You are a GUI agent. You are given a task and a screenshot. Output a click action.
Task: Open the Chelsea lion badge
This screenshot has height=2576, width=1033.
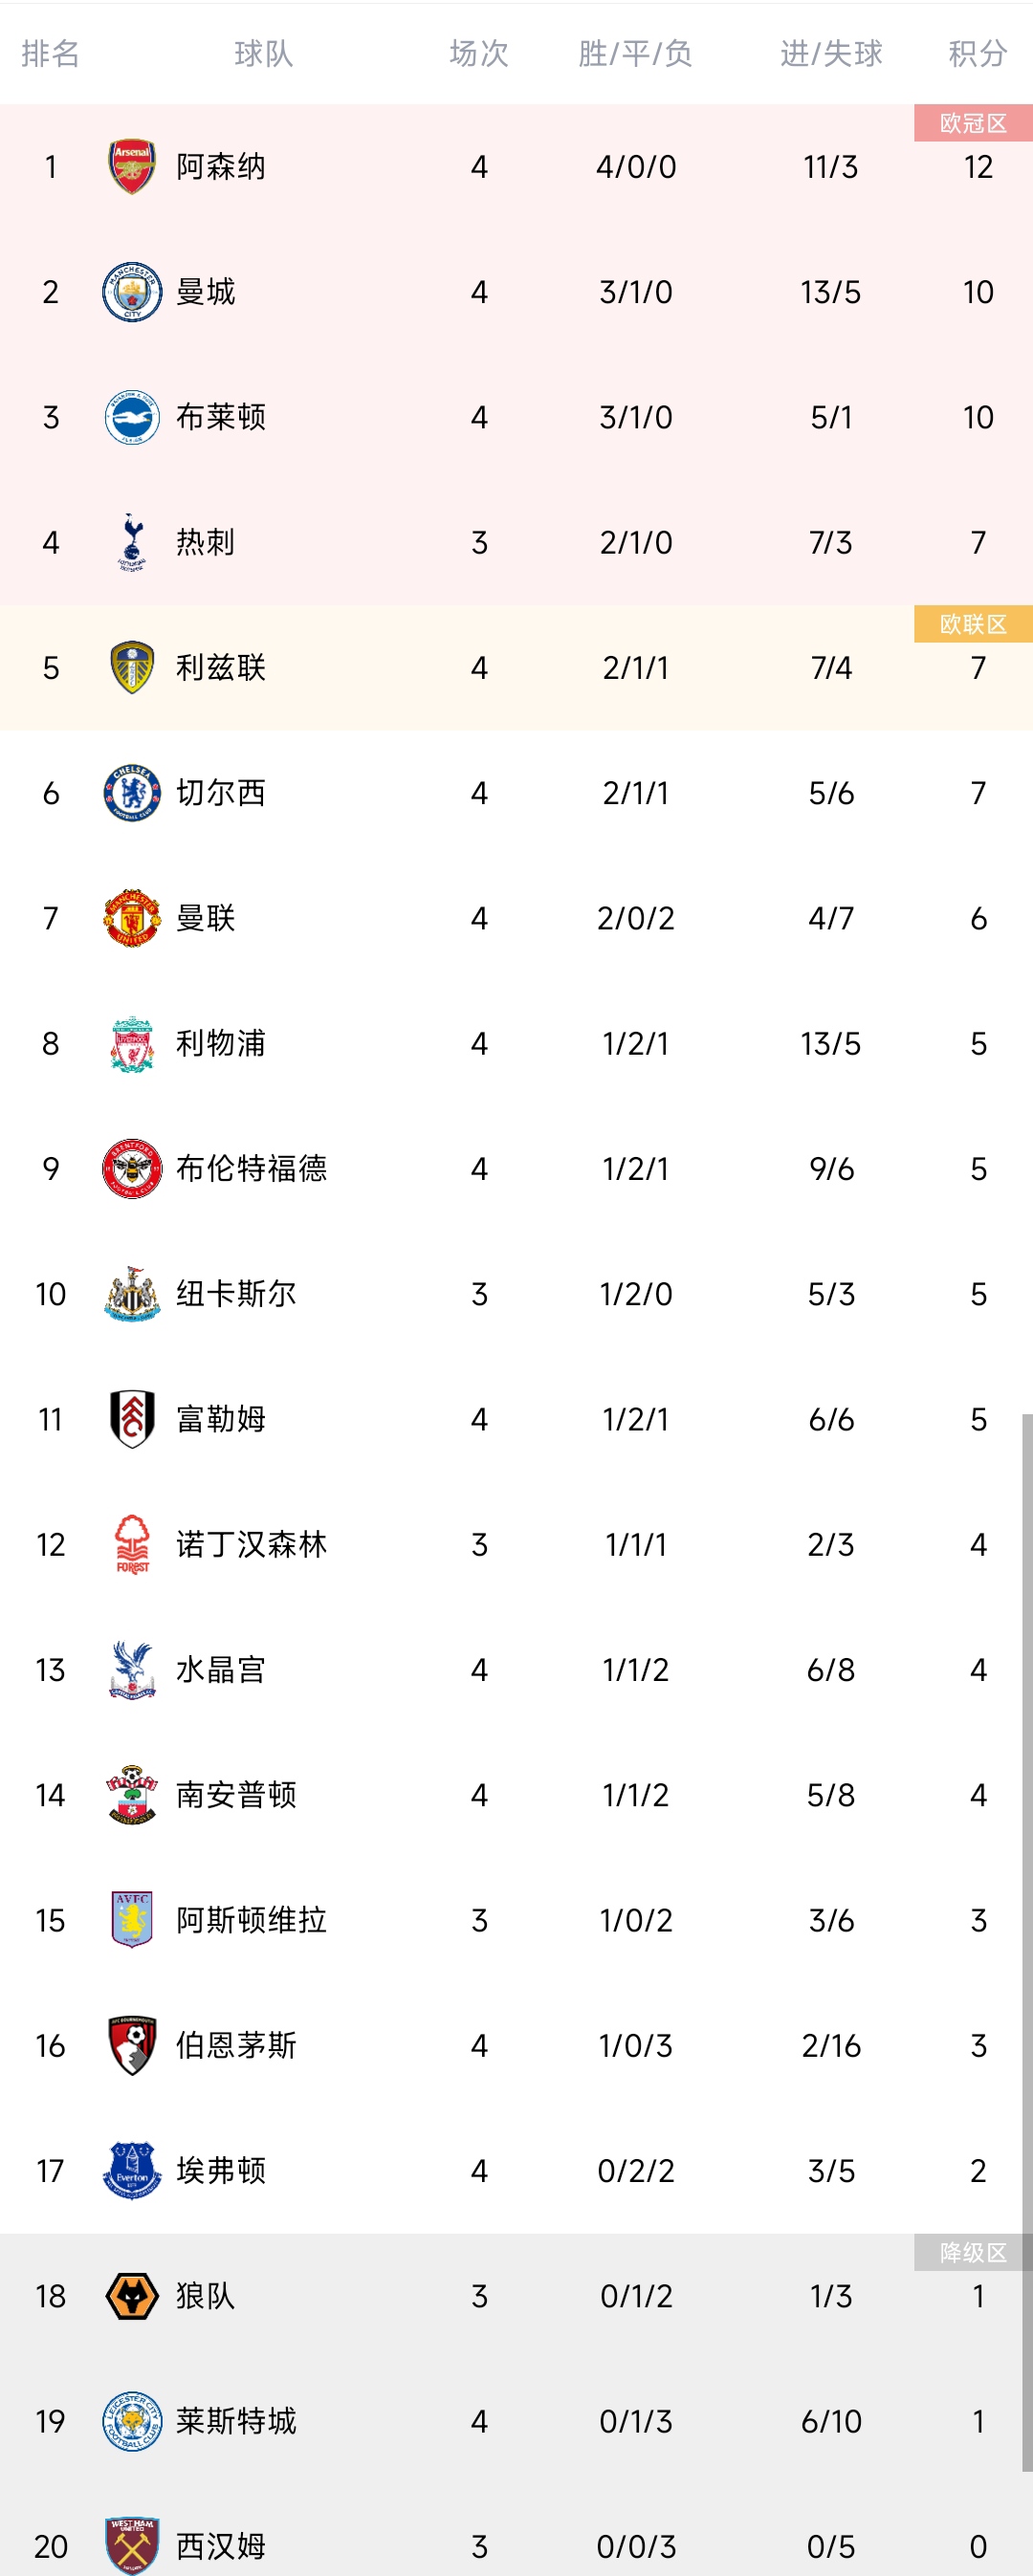132,792
